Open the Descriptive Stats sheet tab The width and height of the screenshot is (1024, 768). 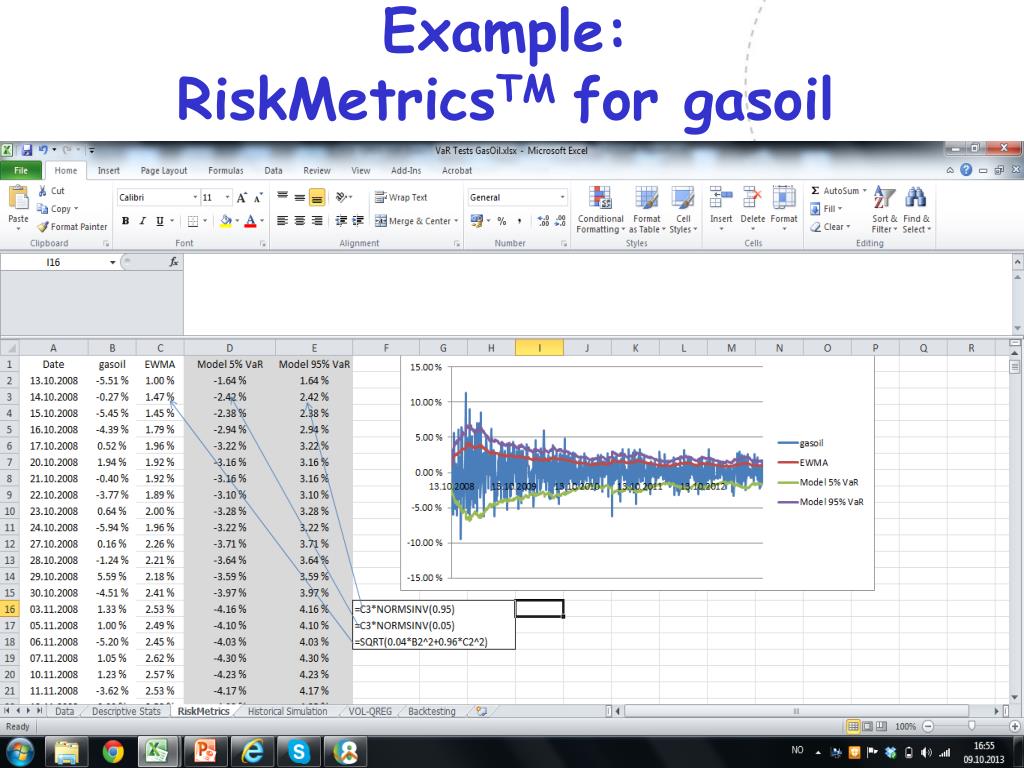[126, 711]
